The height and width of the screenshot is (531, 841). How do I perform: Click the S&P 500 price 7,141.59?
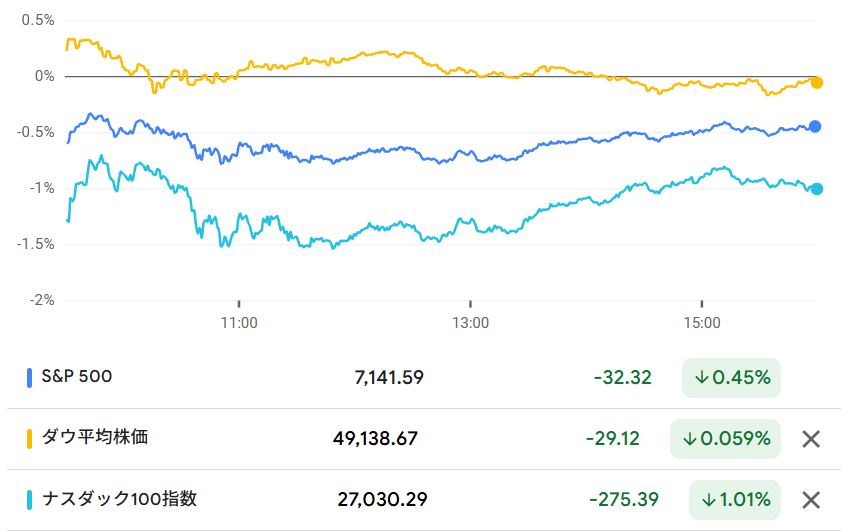[389, 378]
